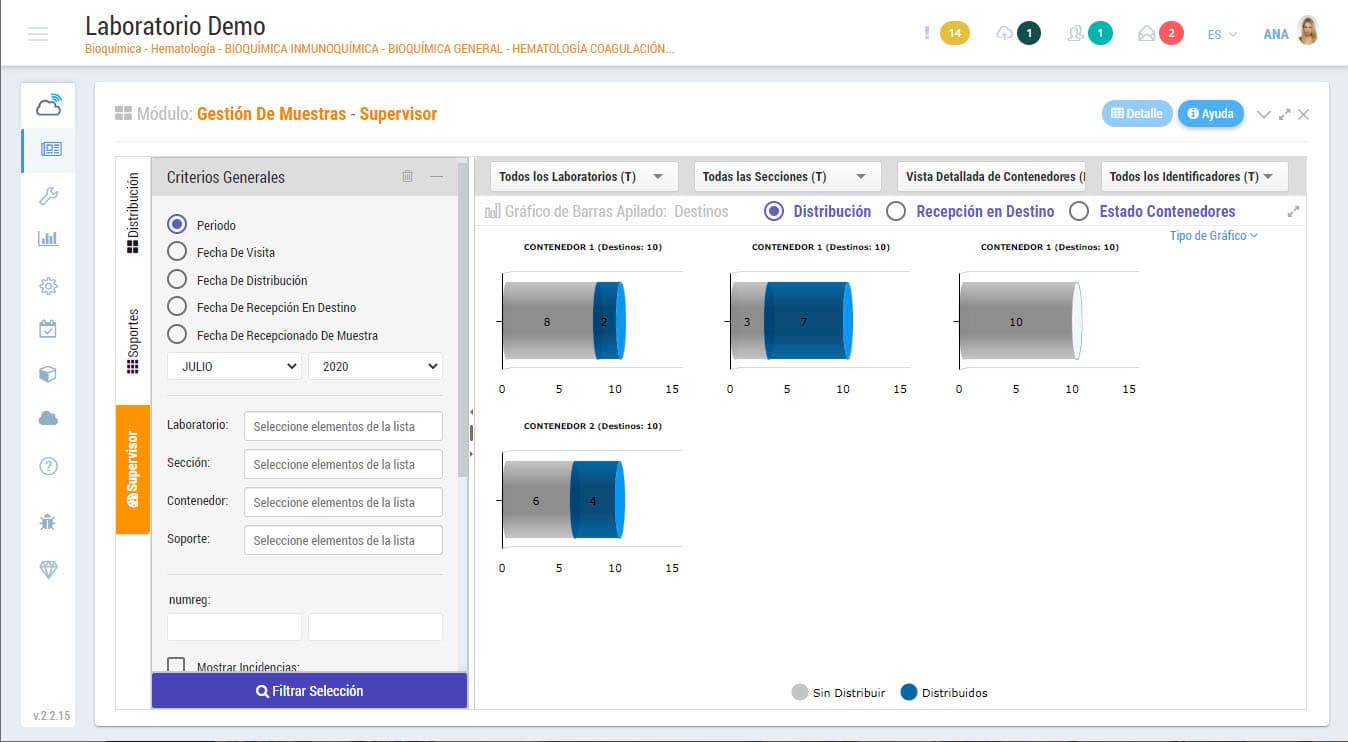The width and height of the screenshot is (1348, 742).
Task: Select the Fecha De Distribución radio option
Action: (x=177, y=280)
